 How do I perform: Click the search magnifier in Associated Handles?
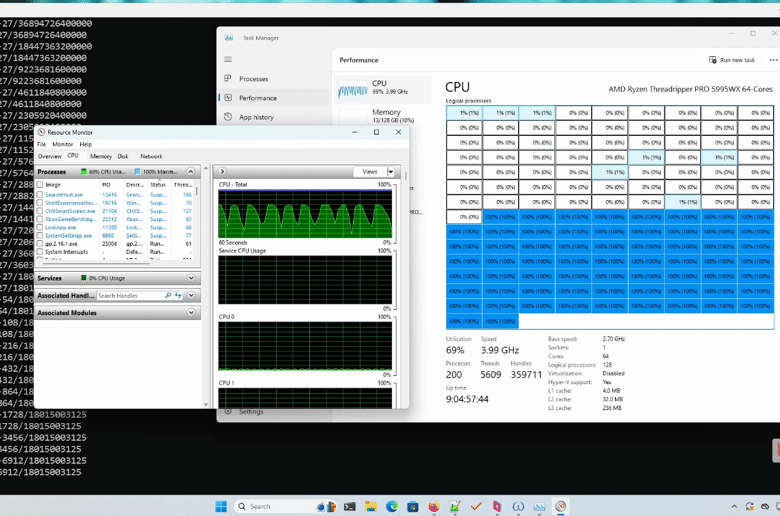tap(168, 296)
